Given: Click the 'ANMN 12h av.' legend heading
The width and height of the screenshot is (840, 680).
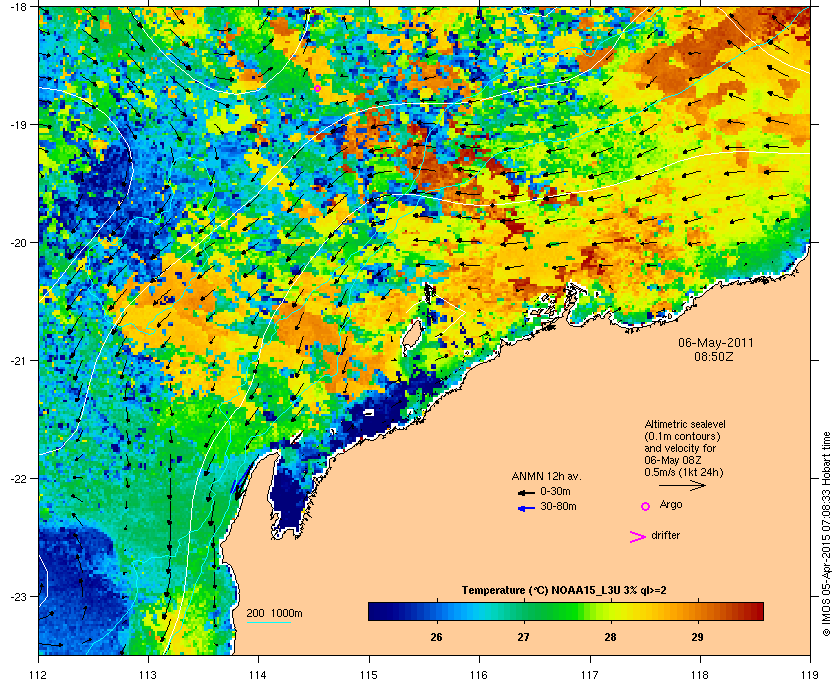Looking at the screenshot, I should (x=546, y=476).
